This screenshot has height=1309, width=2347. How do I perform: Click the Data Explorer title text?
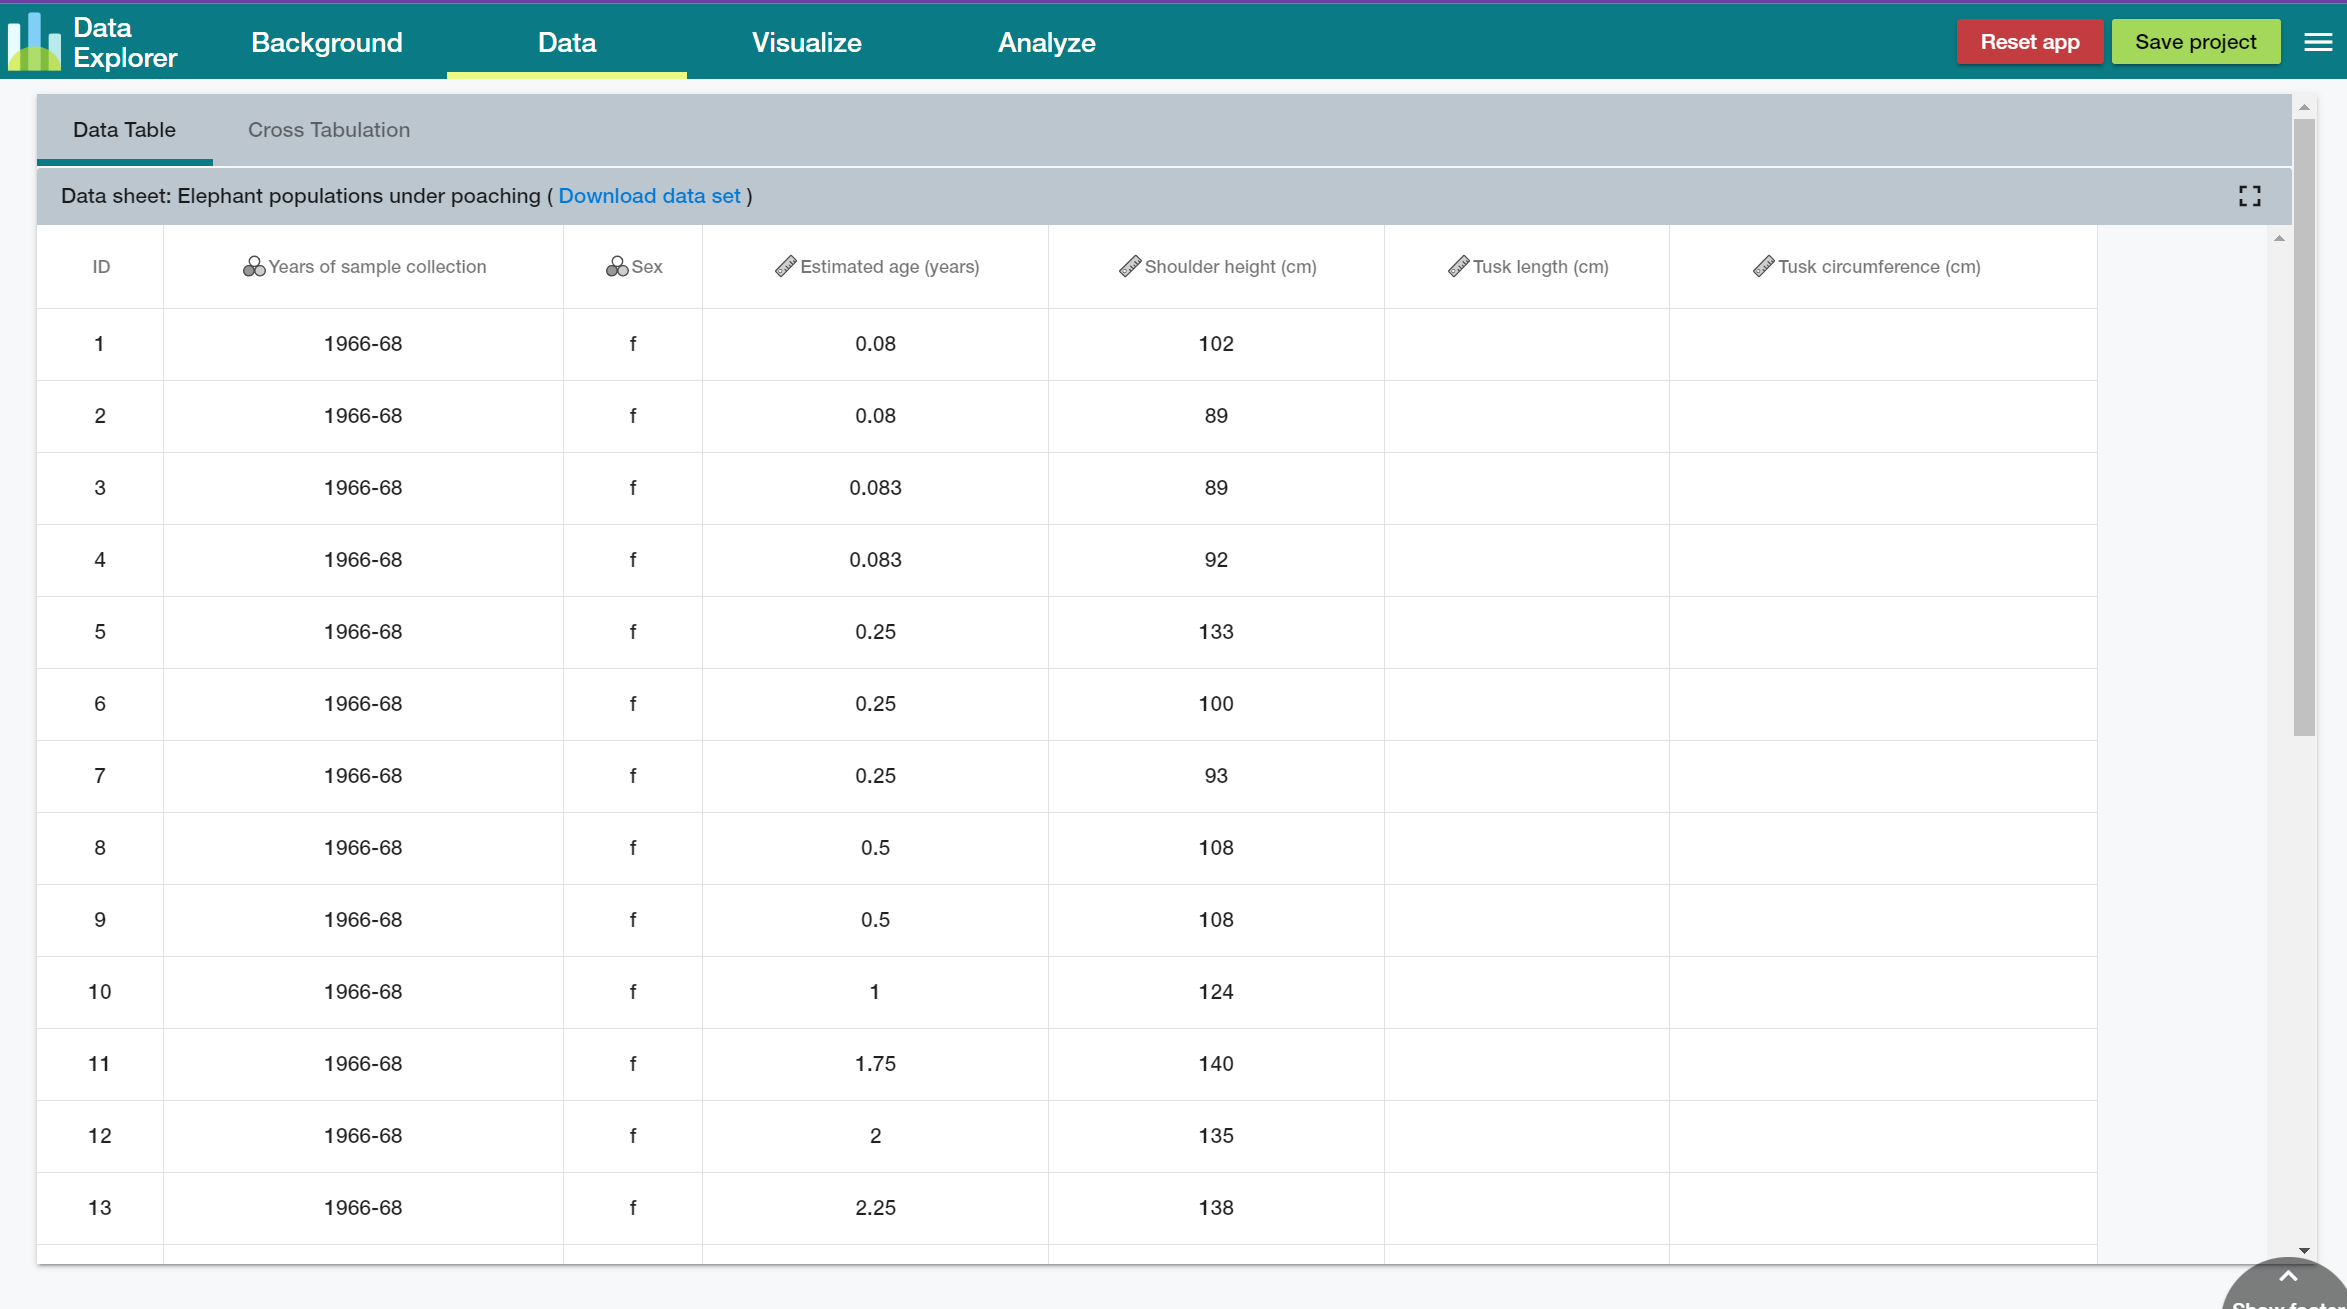pyautogui.click(x=125, y=42)
